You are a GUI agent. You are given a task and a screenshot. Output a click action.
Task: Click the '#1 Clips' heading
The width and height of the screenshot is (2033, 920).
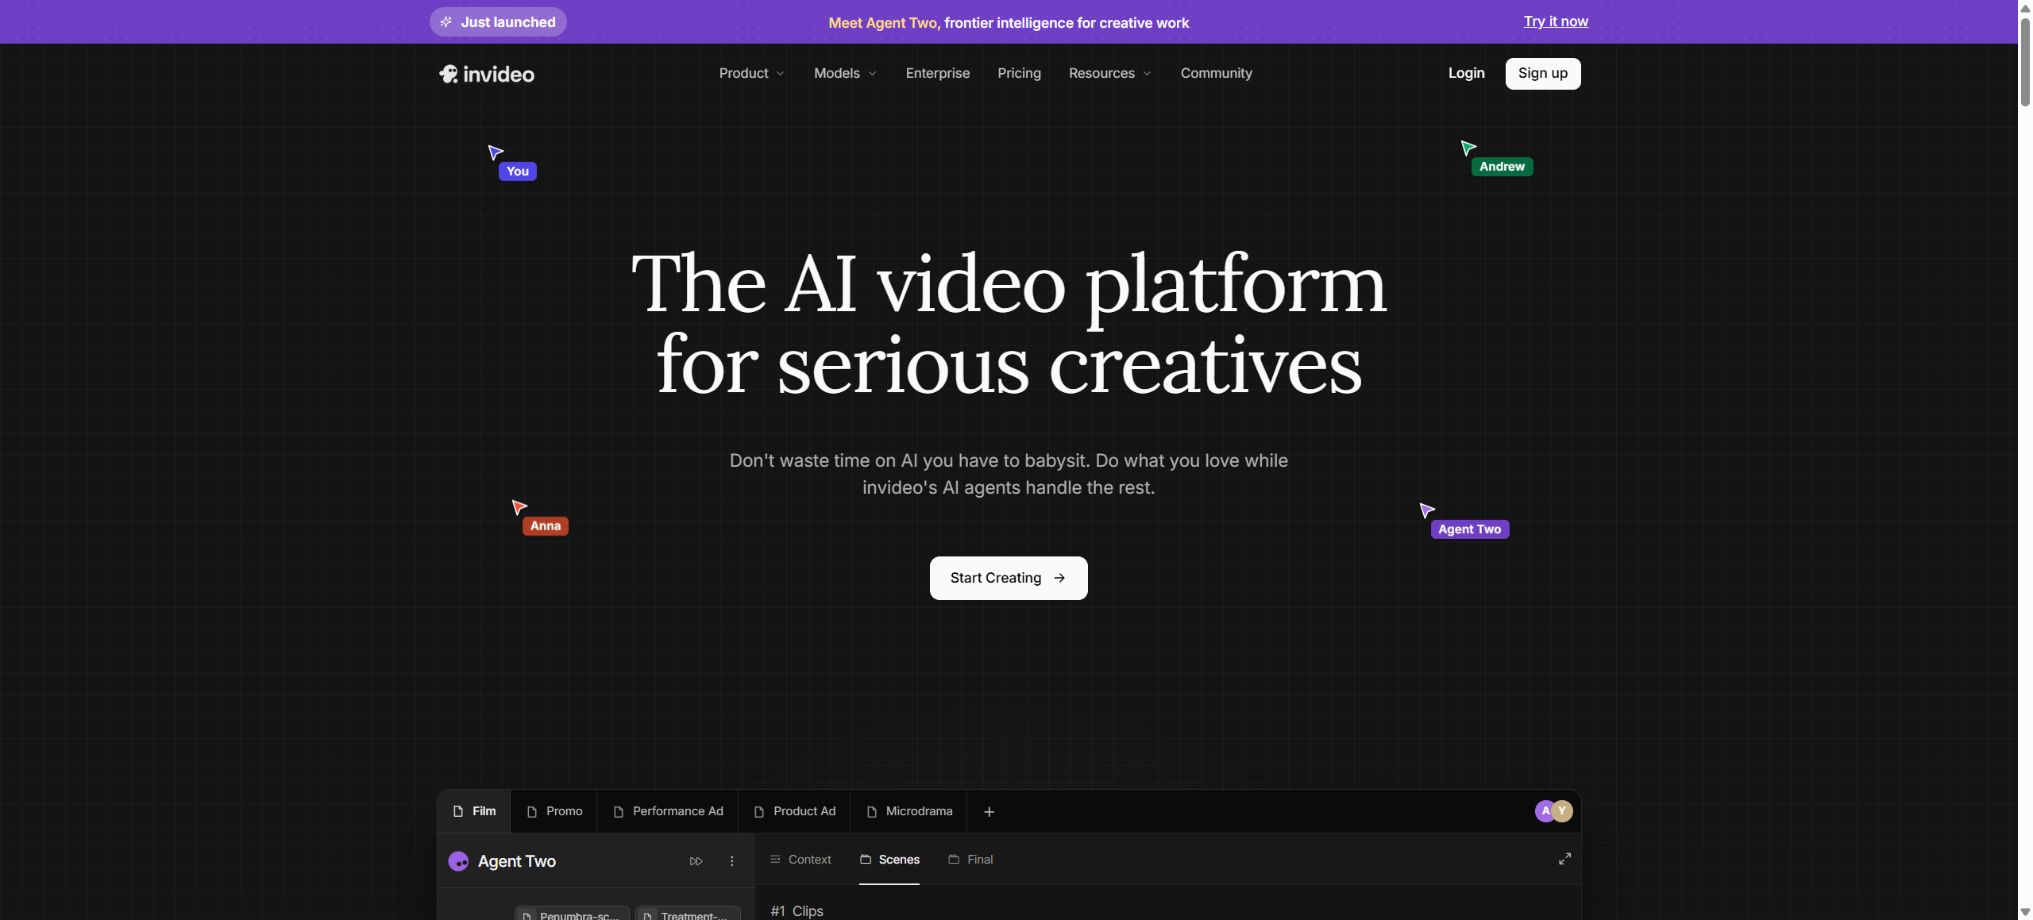[797, 911]
